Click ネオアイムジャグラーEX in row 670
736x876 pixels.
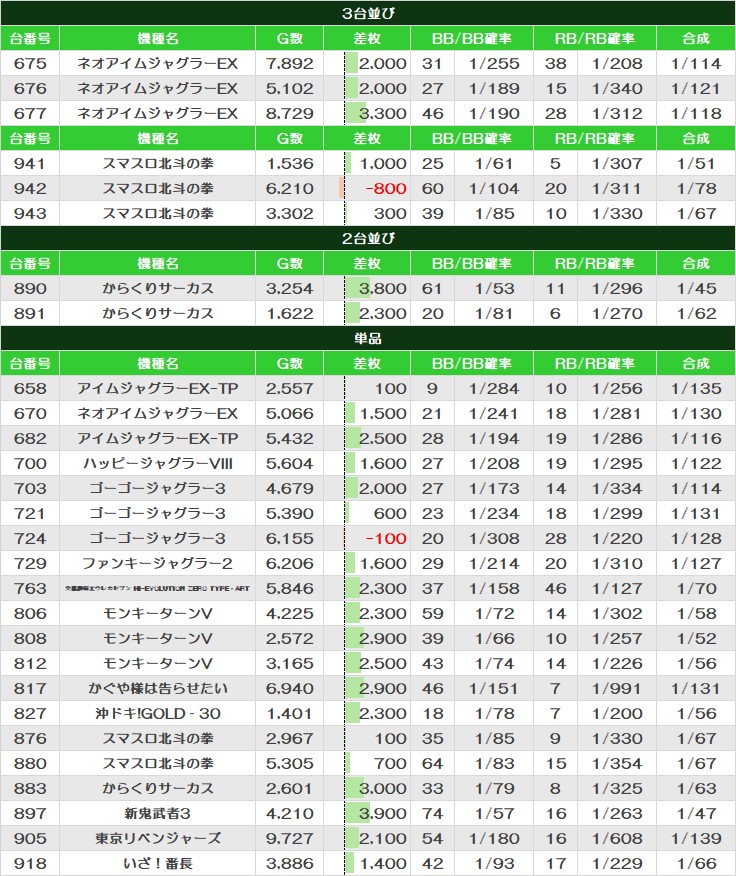[158, 413]
